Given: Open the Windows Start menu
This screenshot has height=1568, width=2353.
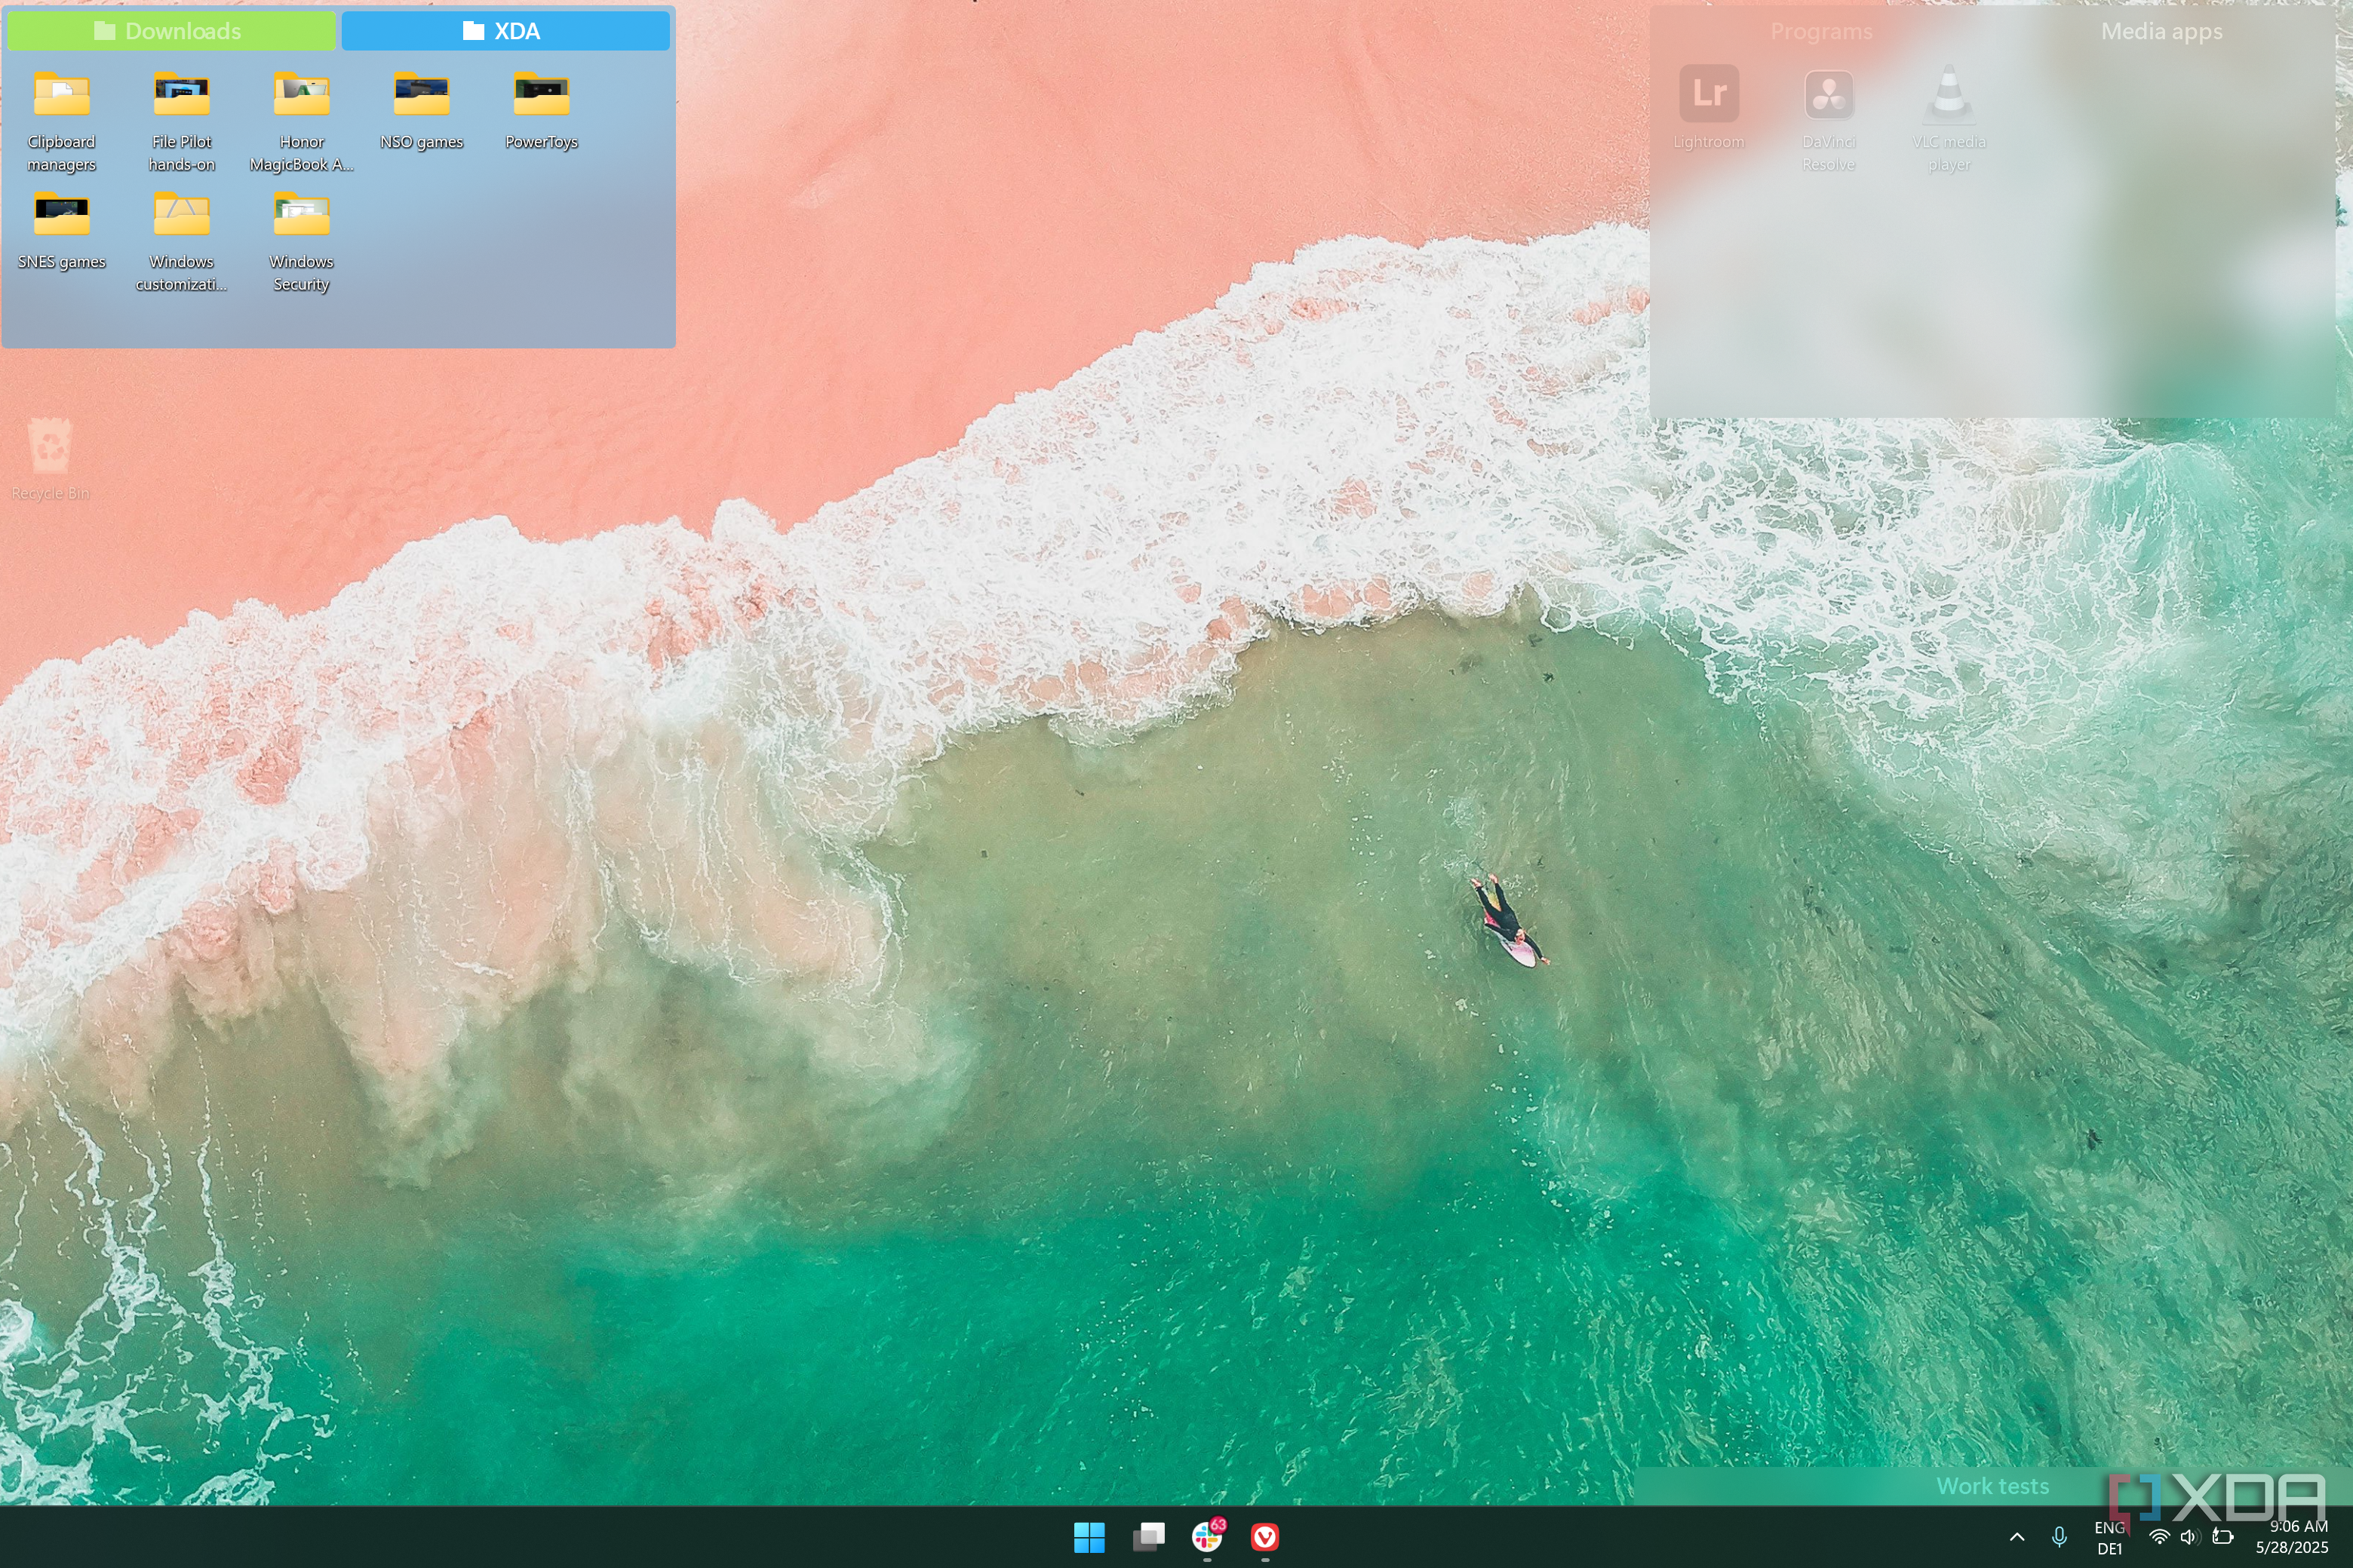Looking at the screenshot, I should [1089, 1537].
